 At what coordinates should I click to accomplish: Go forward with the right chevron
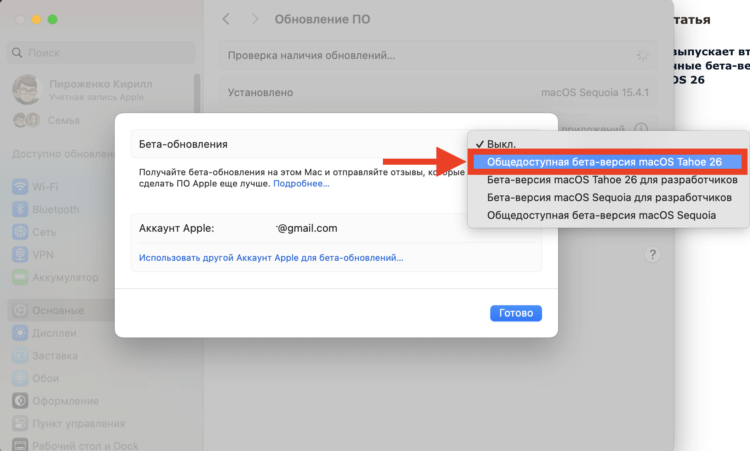[255, 19]
